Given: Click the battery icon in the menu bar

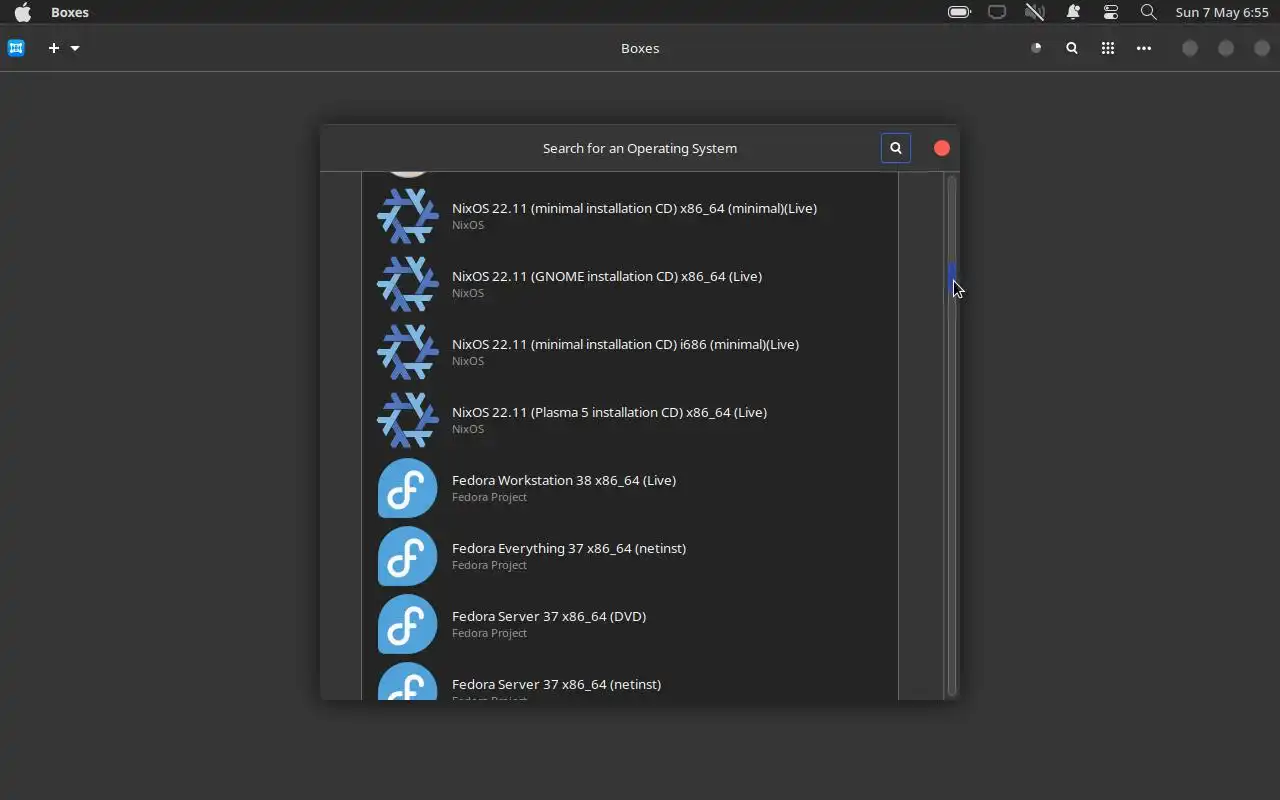Looking at the screenshot, I should (959, 12).
